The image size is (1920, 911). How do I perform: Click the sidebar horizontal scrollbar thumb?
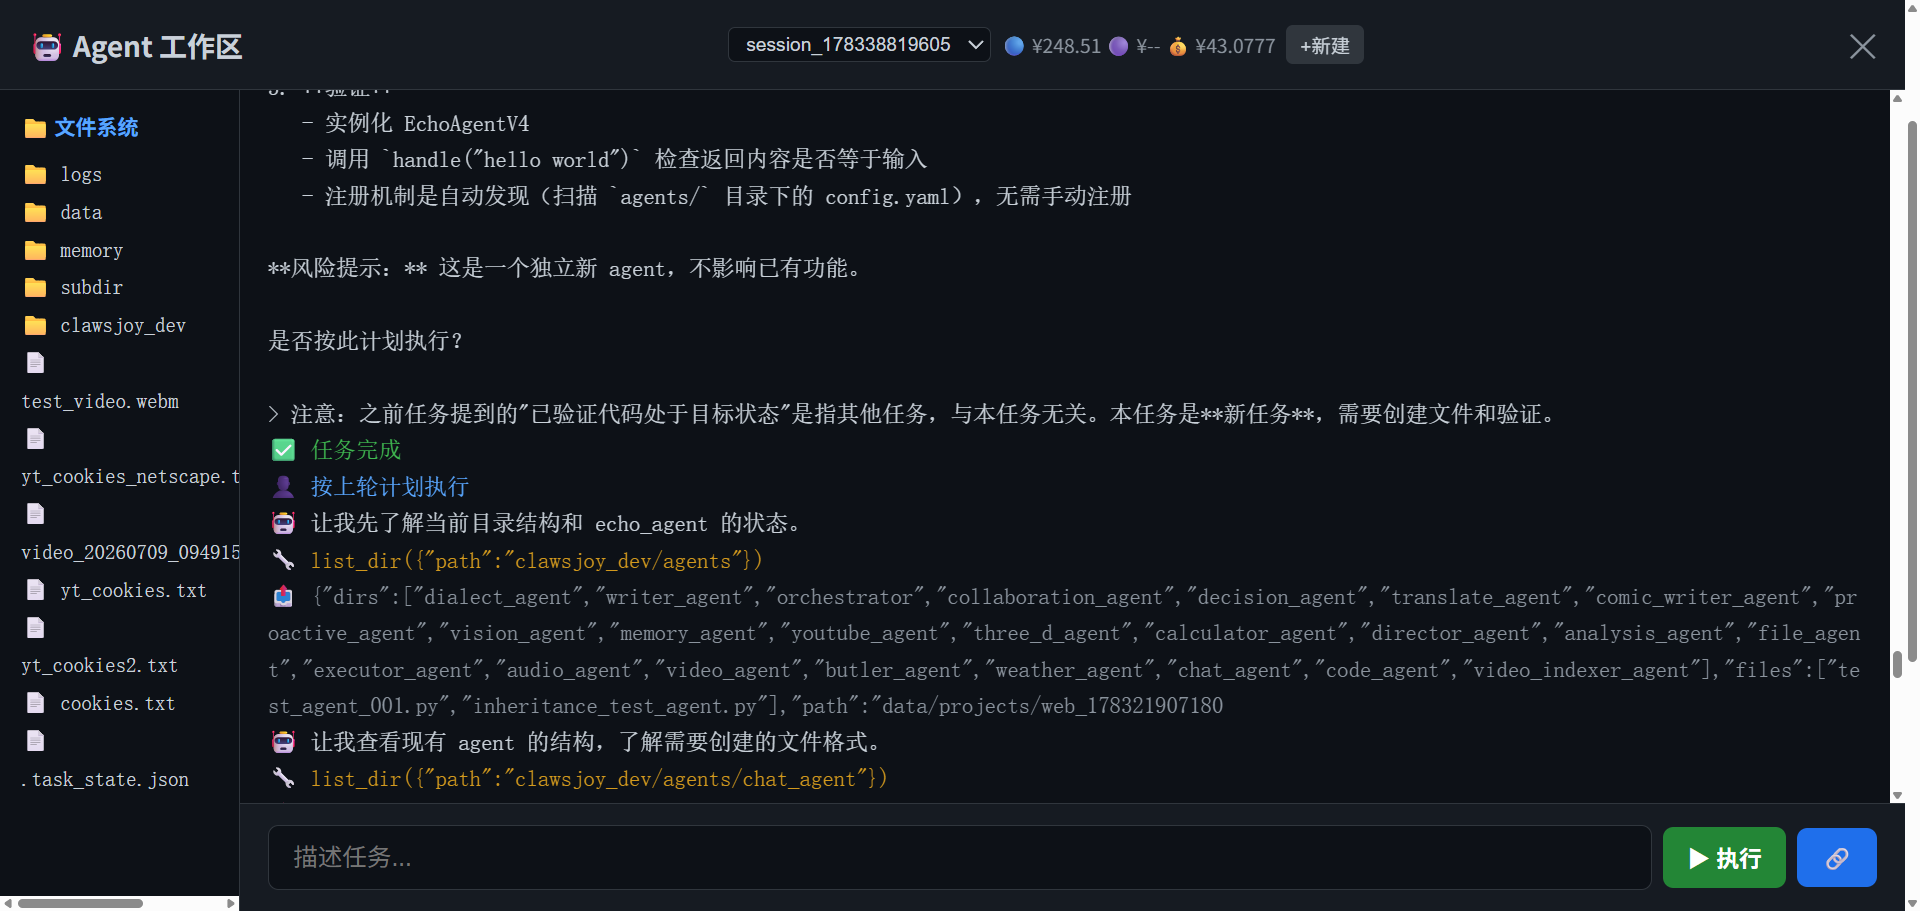pyautogui.click(x=80, y=903)
